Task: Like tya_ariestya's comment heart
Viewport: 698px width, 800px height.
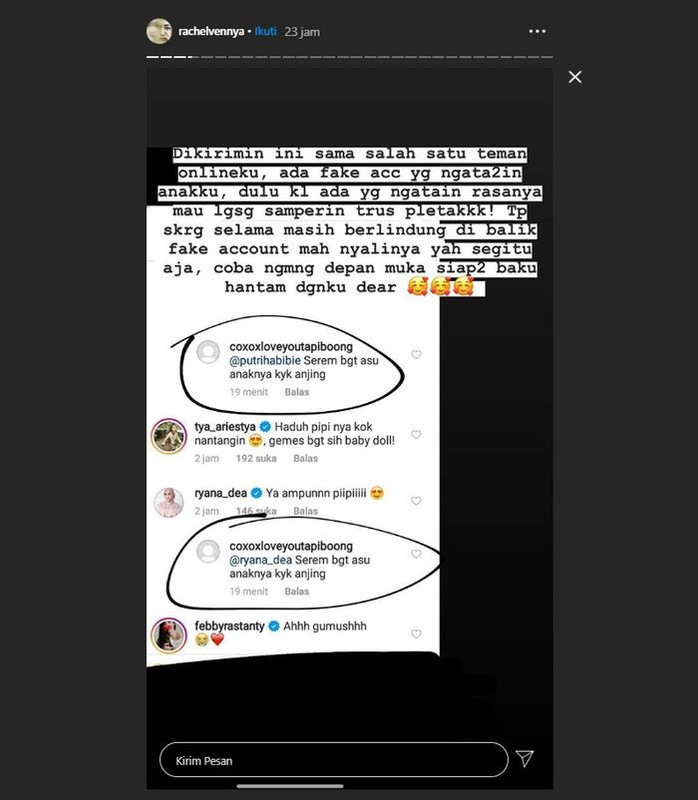Action: click(x=416, y=434)
